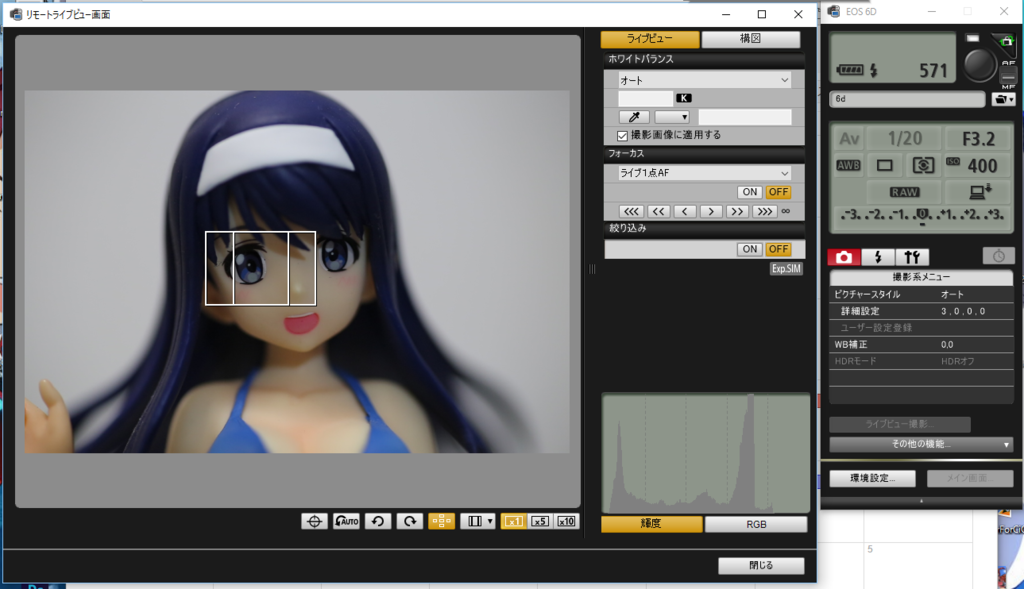Click the >> medium focus-far button
This screenshot has width=1024, height=589.
tap(737, 212)
